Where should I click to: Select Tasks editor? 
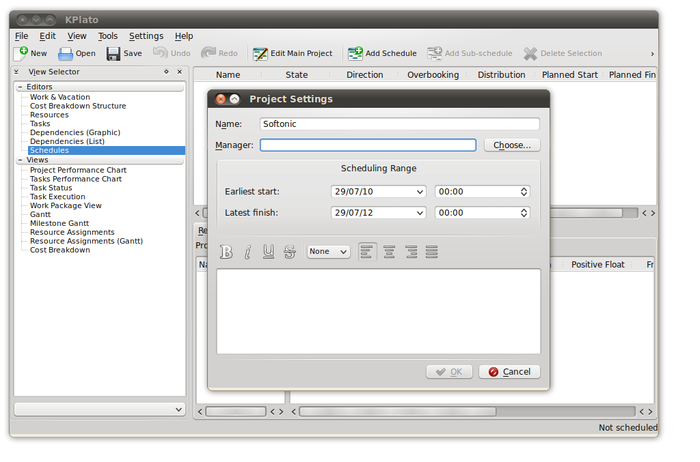click(x=40, y=124)
